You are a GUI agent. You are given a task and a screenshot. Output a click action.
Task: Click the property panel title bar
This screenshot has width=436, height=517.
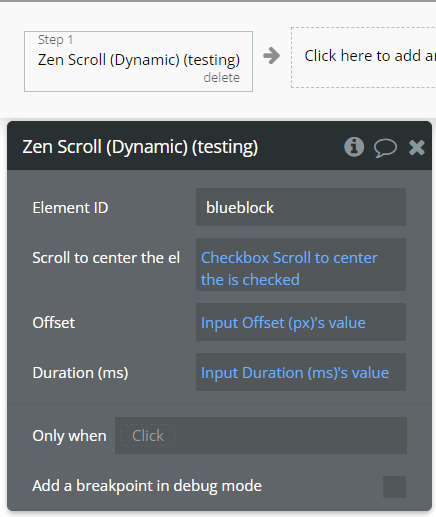(x=219, y=146)
